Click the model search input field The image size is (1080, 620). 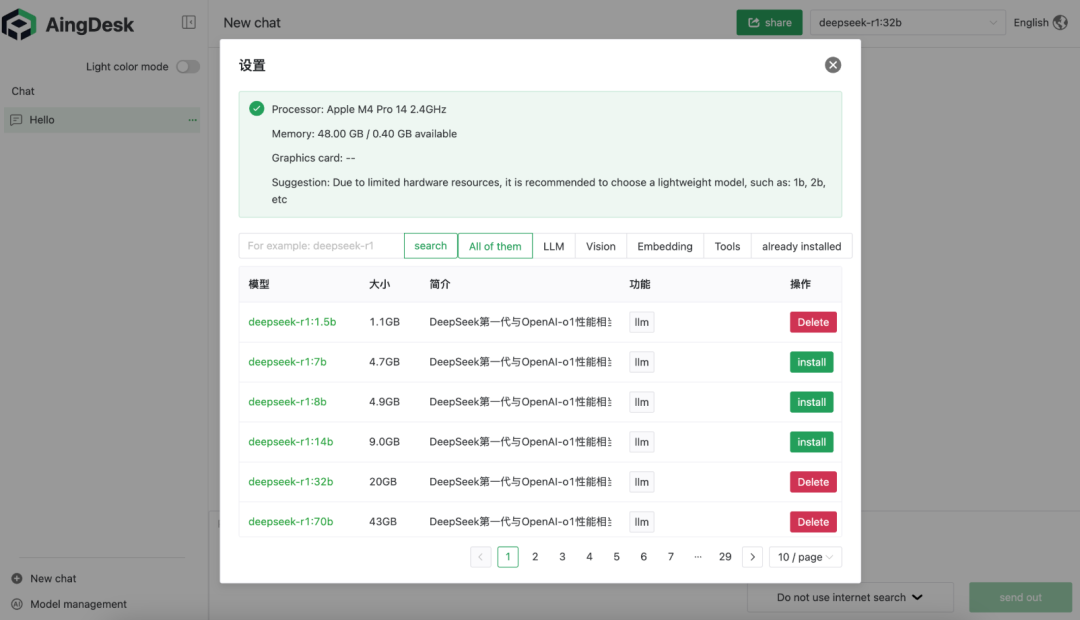[x=320, y=245]
